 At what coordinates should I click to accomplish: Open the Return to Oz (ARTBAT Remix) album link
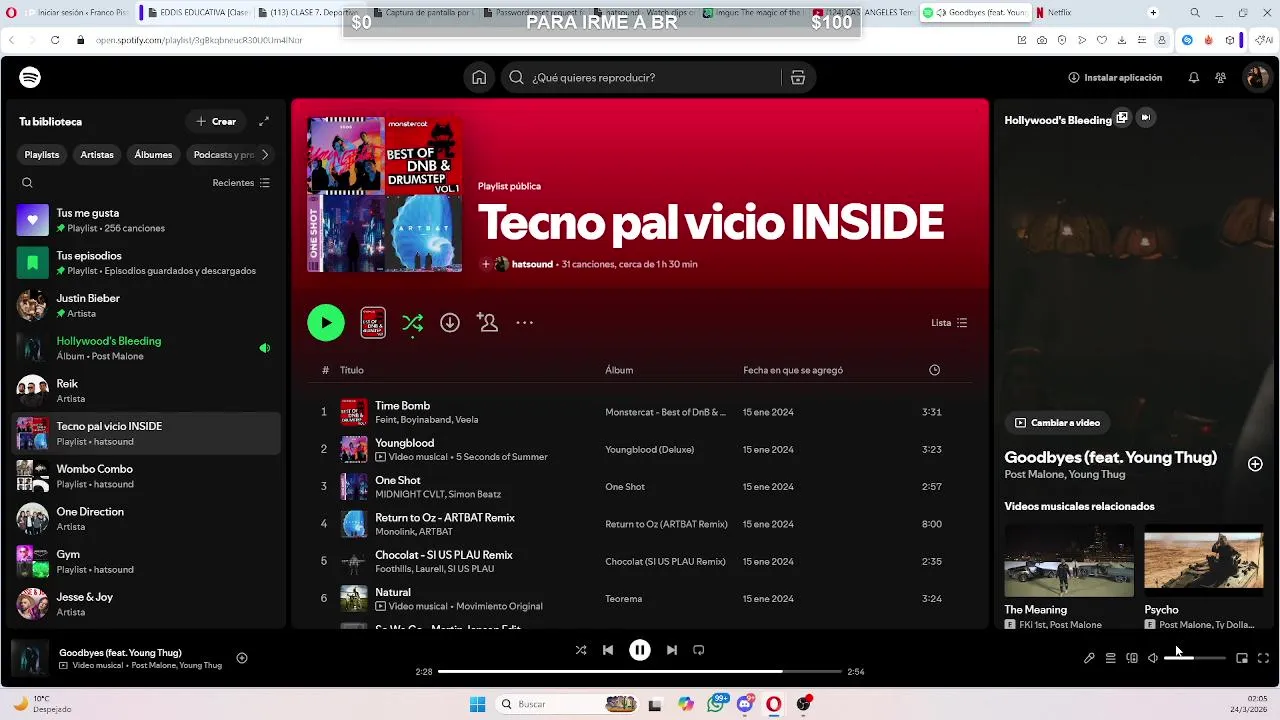666,524
